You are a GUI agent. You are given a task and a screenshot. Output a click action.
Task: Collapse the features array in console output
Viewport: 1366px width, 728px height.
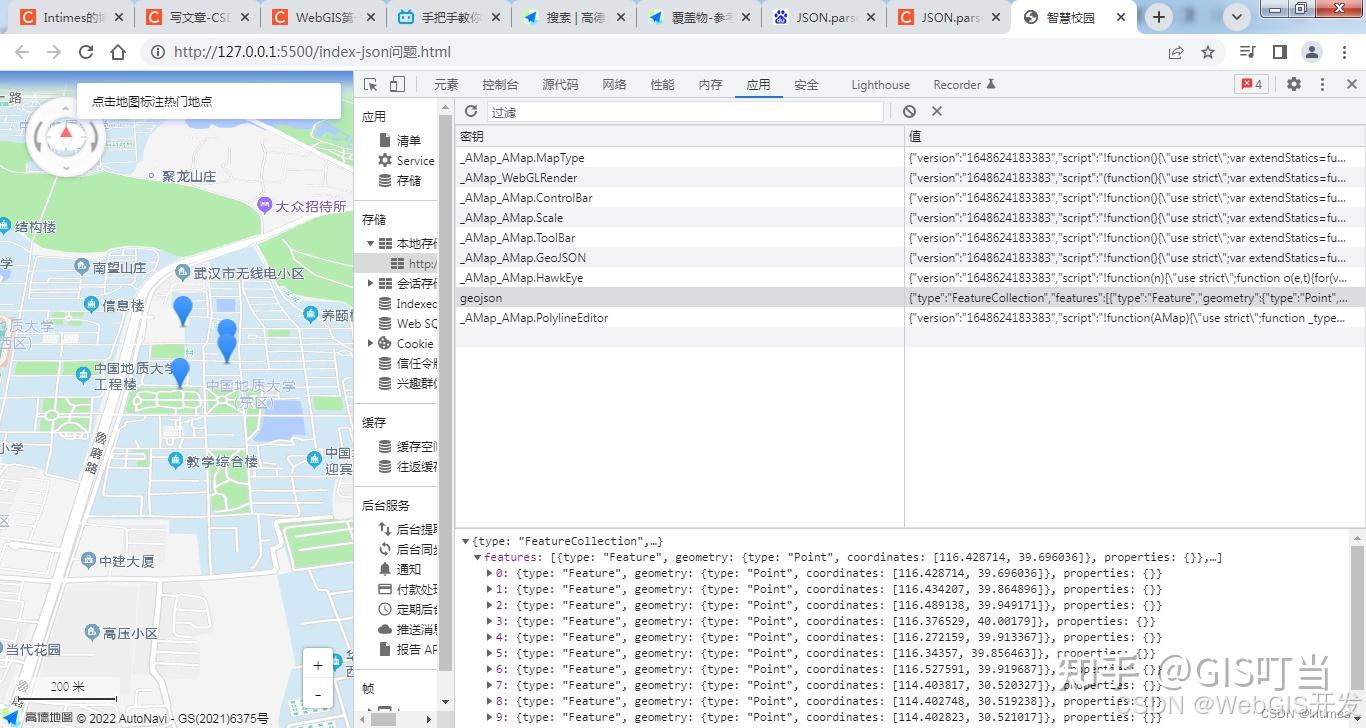click(478, 557)
